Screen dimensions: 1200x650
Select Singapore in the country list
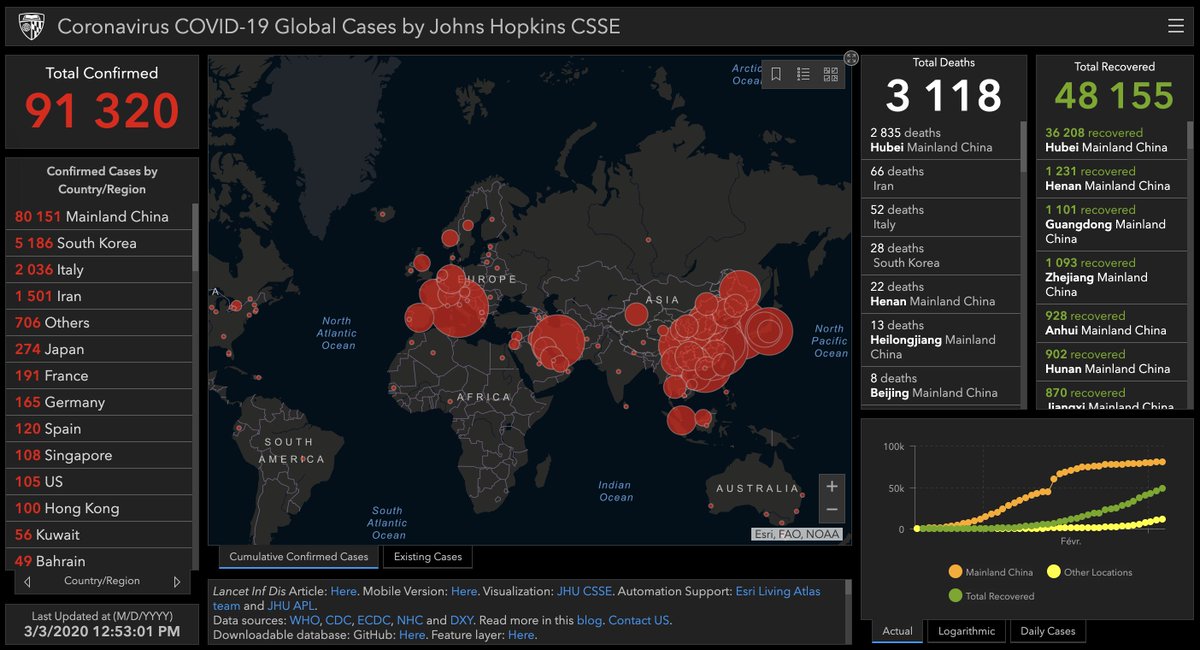pos(100,455)
